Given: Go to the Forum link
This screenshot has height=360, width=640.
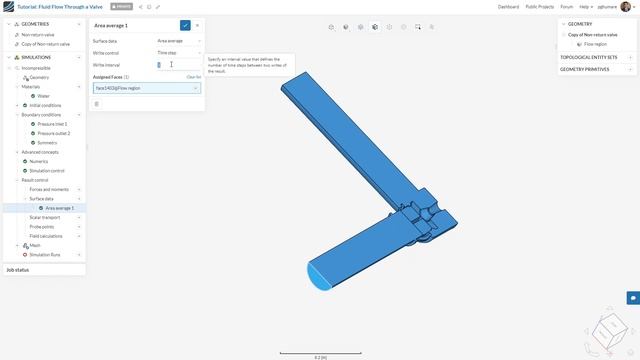Looking at the screenshot, I should point(567,7).
